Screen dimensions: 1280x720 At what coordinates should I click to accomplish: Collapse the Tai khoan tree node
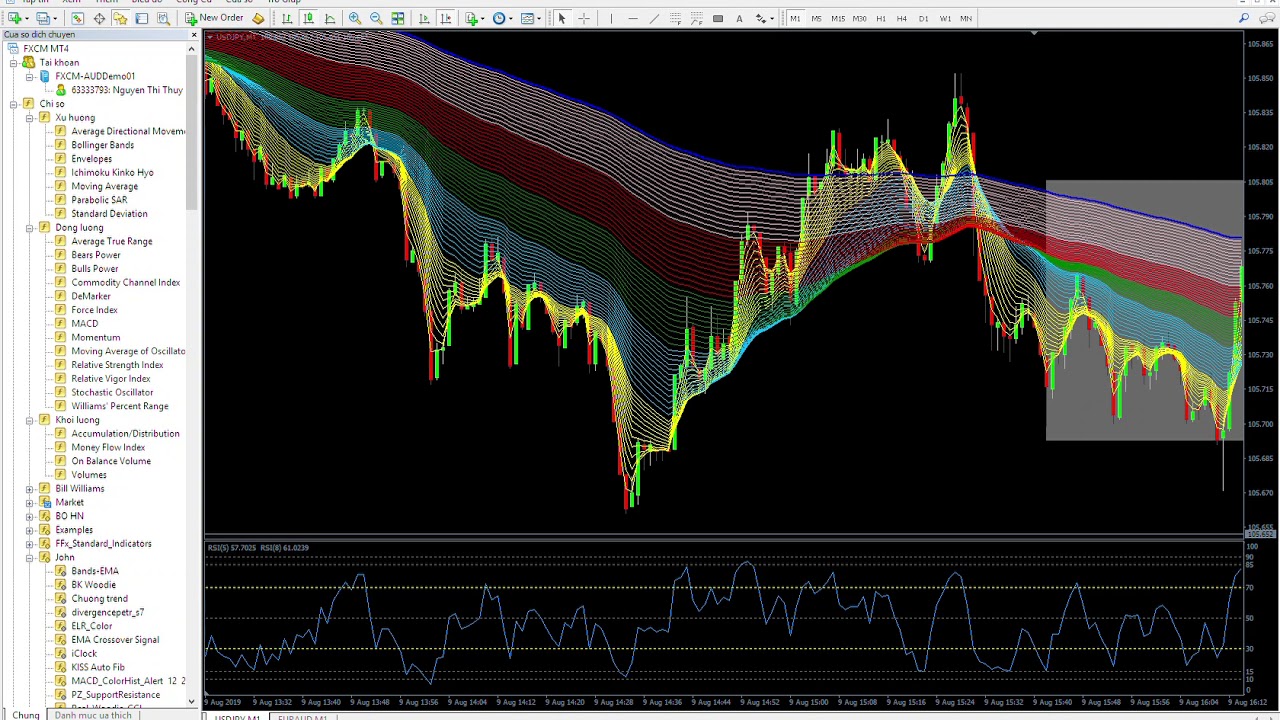coord(14,62)
